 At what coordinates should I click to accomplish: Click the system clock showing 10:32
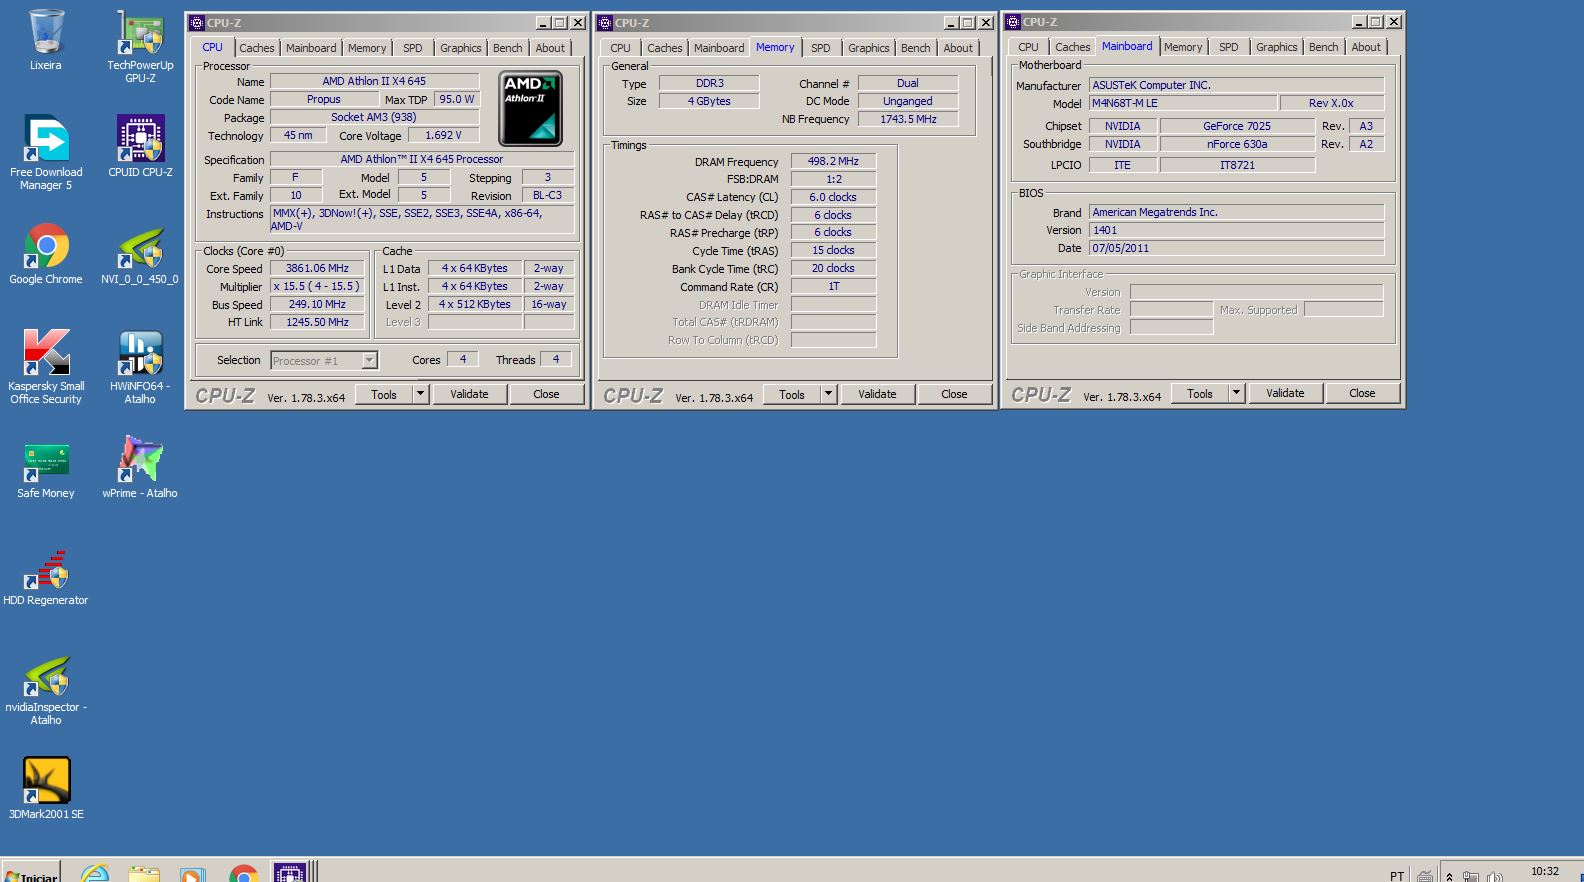pos(1545,872)
